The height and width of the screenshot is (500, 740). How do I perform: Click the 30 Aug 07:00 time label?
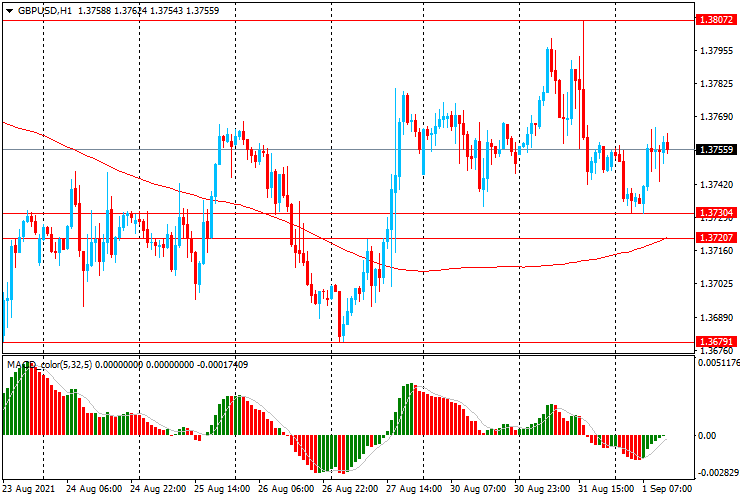pos(479,489)
